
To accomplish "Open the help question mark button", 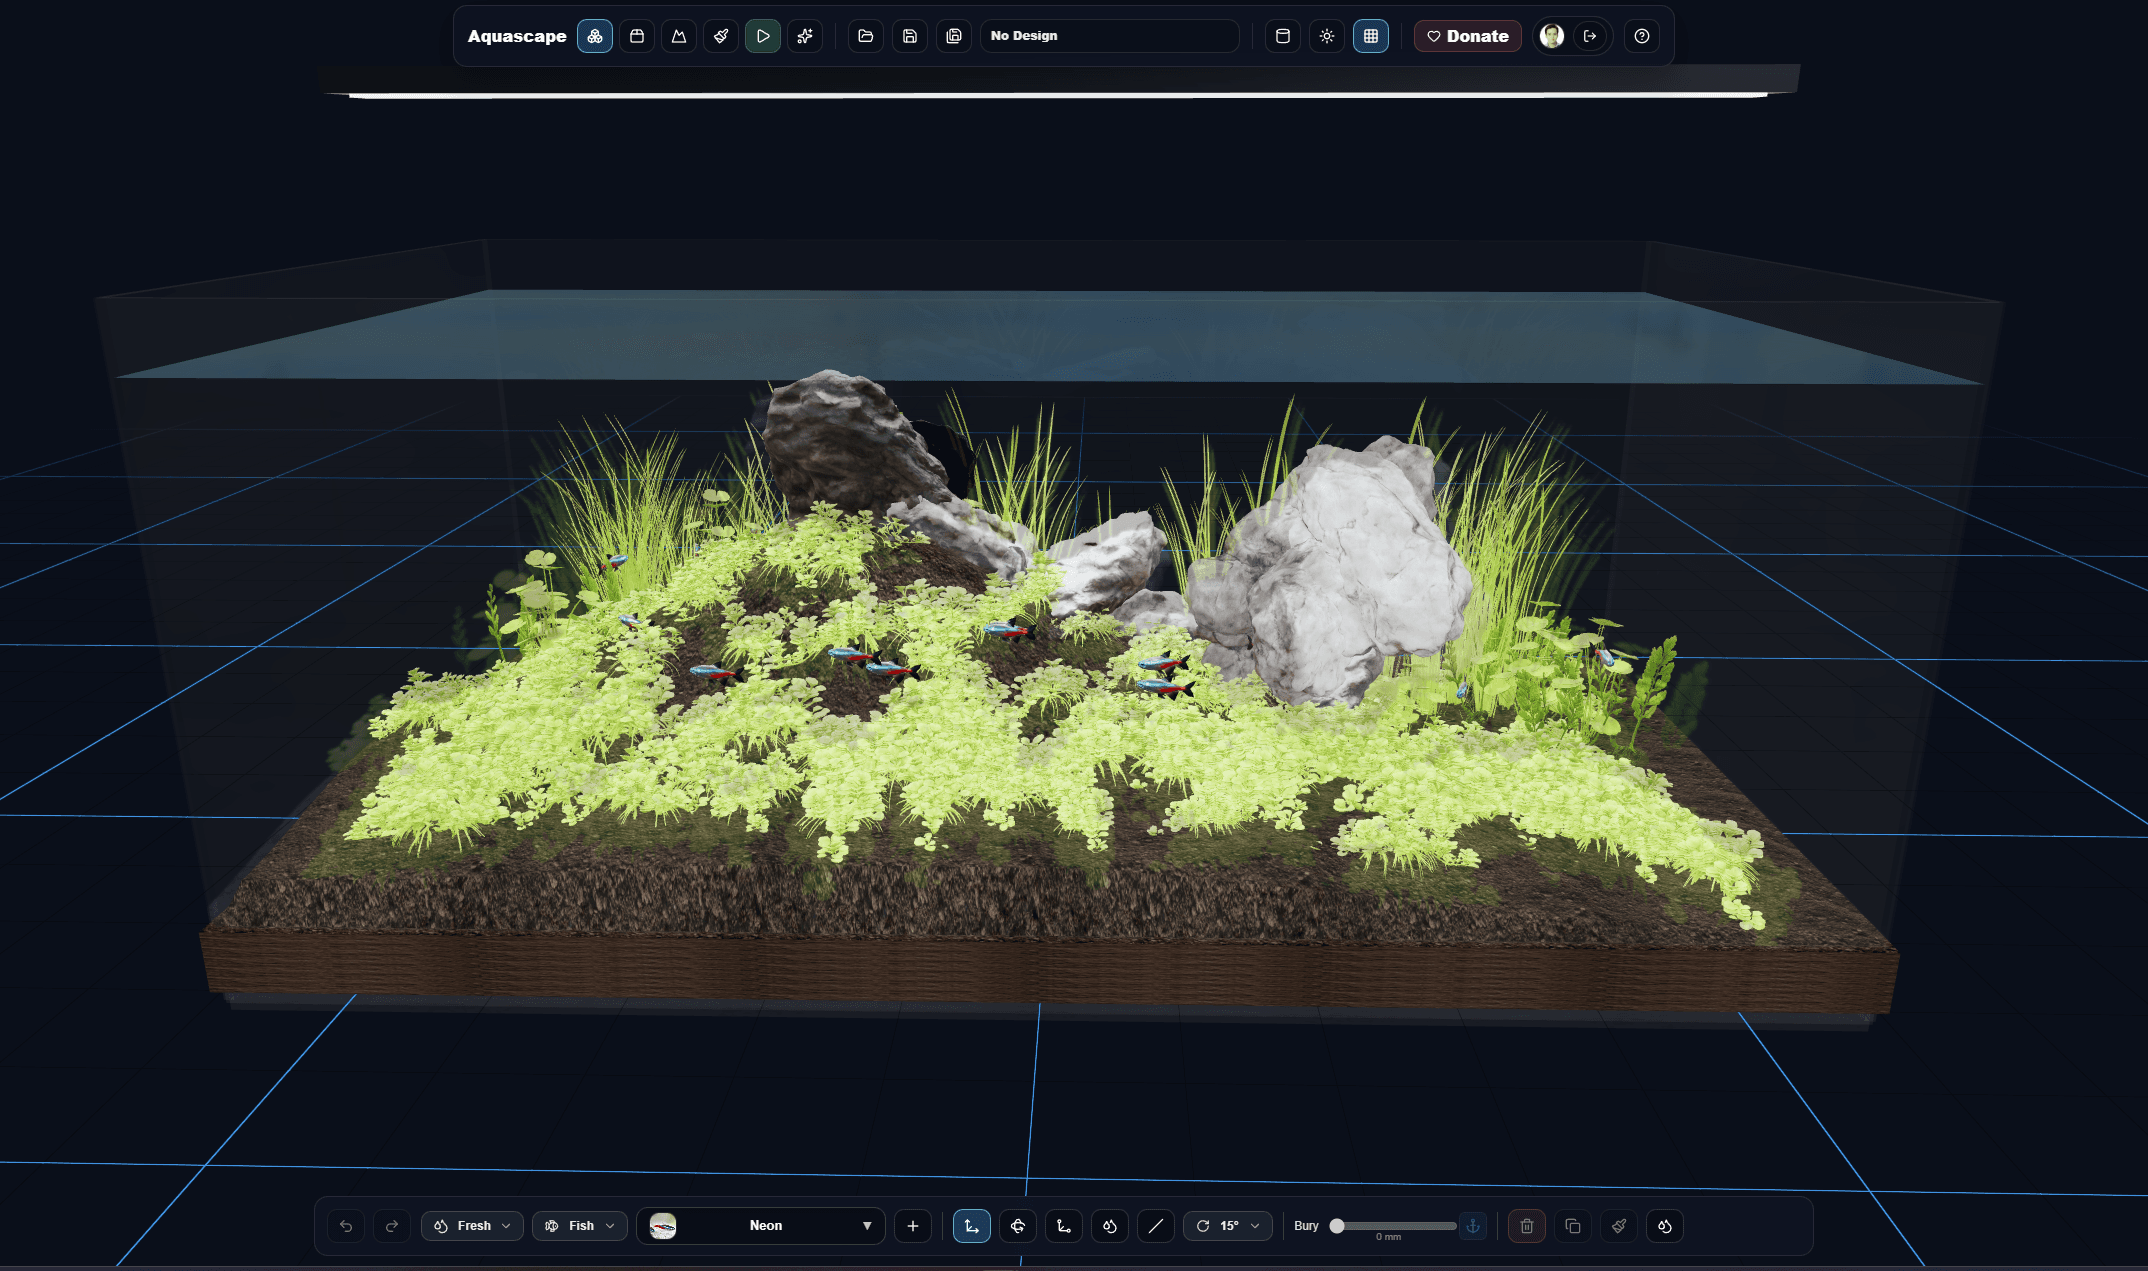I will click(x=1641, y=36).
